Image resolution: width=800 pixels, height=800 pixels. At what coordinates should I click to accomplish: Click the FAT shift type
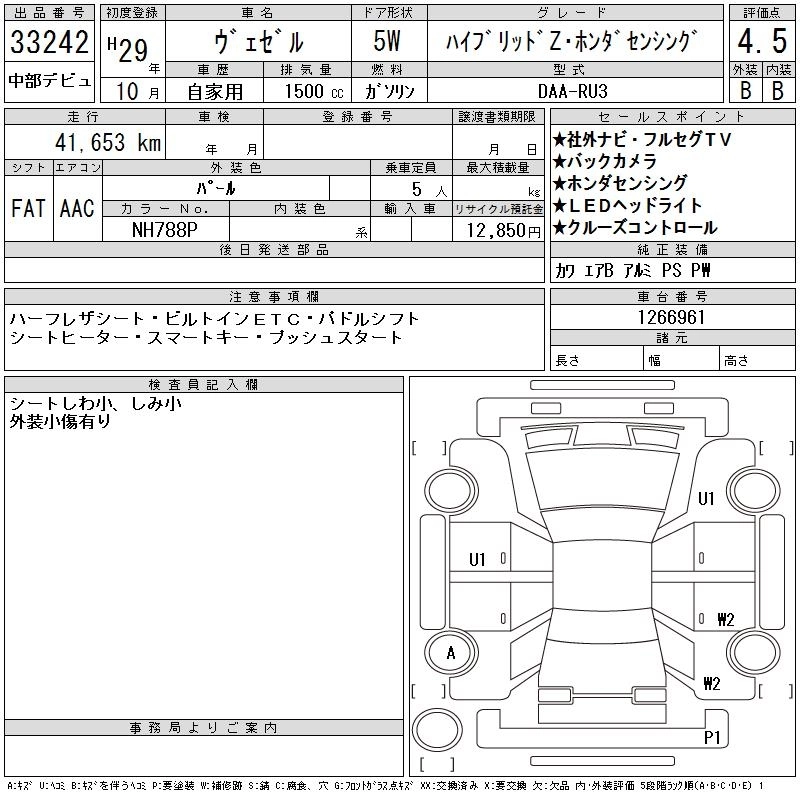(x=28, y=208)
